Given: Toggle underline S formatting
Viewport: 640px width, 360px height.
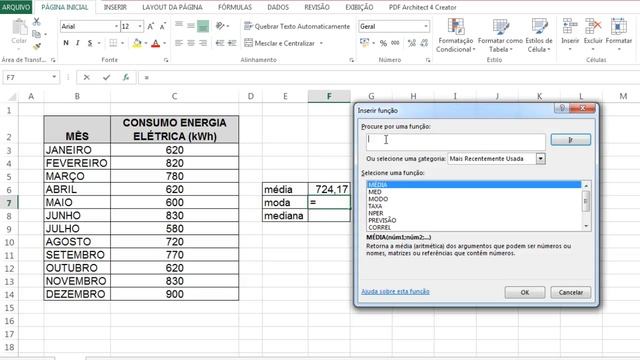Looking at the screenshot, I should pyautogui.click(x=90, y=43).
